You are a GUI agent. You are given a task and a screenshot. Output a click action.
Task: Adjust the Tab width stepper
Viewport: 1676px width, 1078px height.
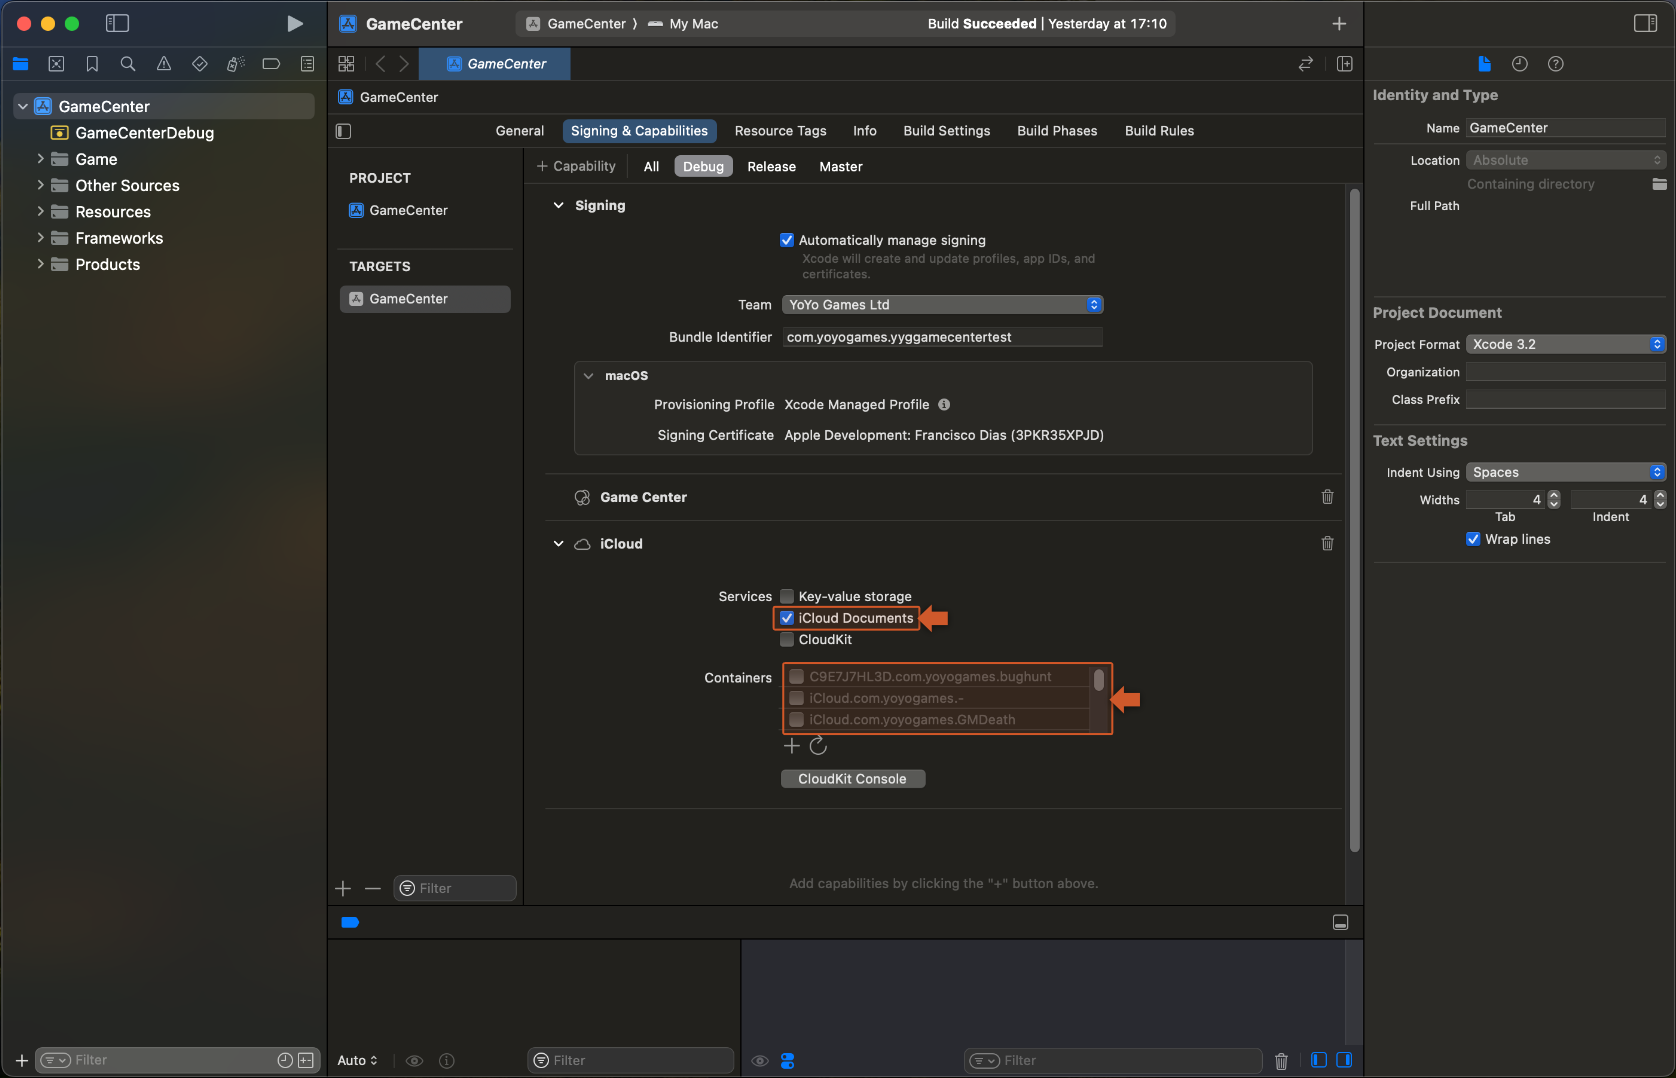(x=1554, y=499)
